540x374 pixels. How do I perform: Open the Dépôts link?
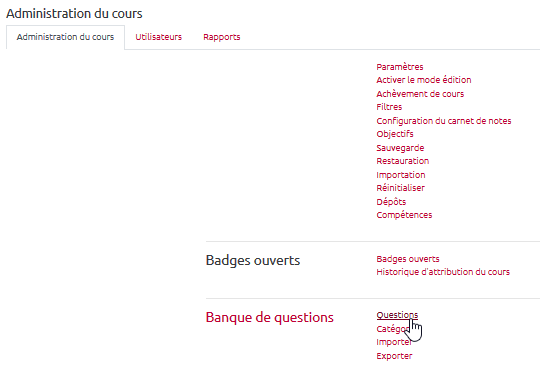(x=391, y=202)
